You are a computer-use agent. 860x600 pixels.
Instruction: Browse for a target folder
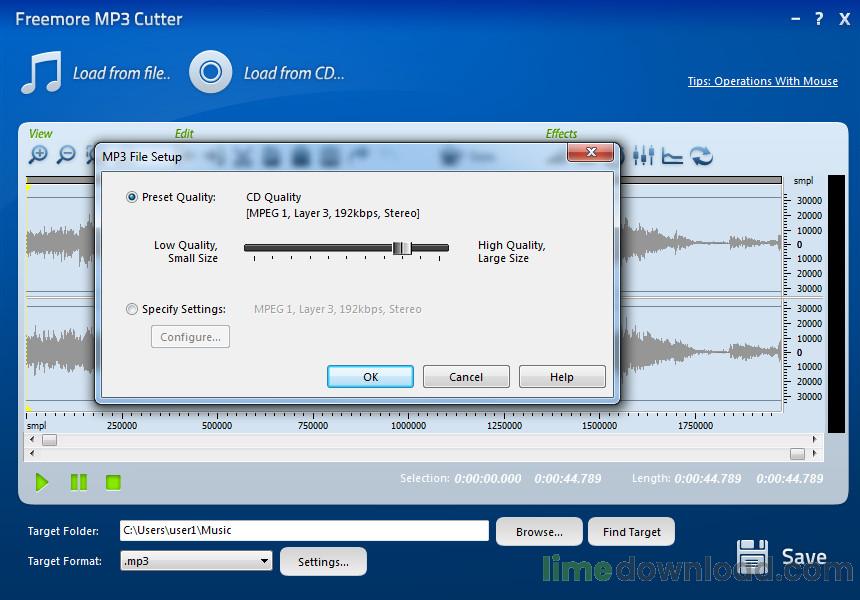point(538,531)
